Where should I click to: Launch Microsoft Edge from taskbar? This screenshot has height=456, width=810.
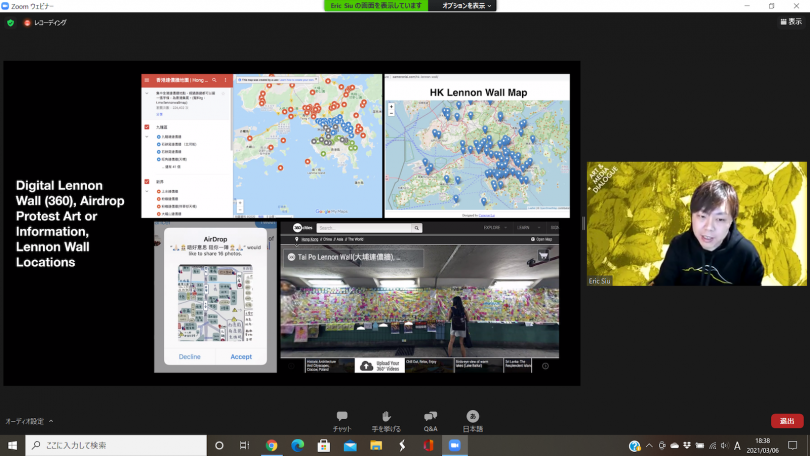[298, 445]
